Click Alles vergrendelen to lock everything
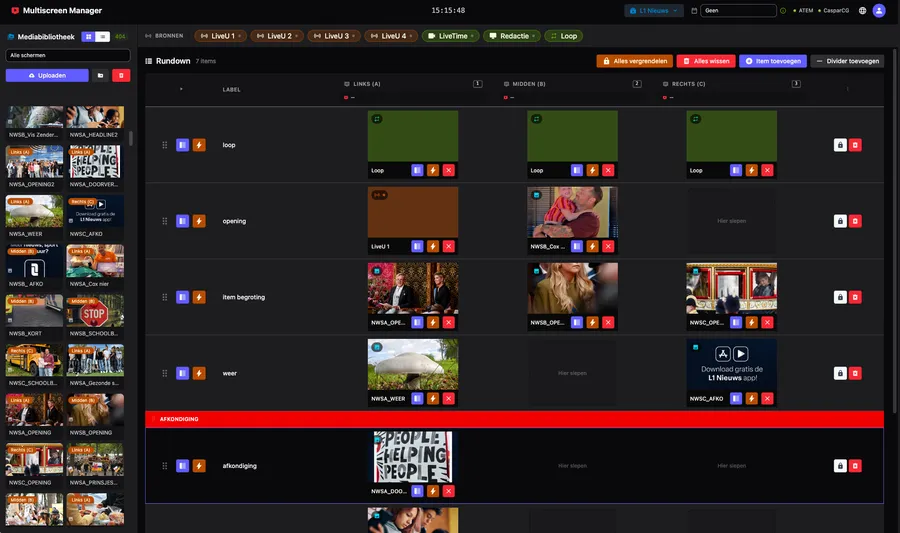 coord(635,61)
